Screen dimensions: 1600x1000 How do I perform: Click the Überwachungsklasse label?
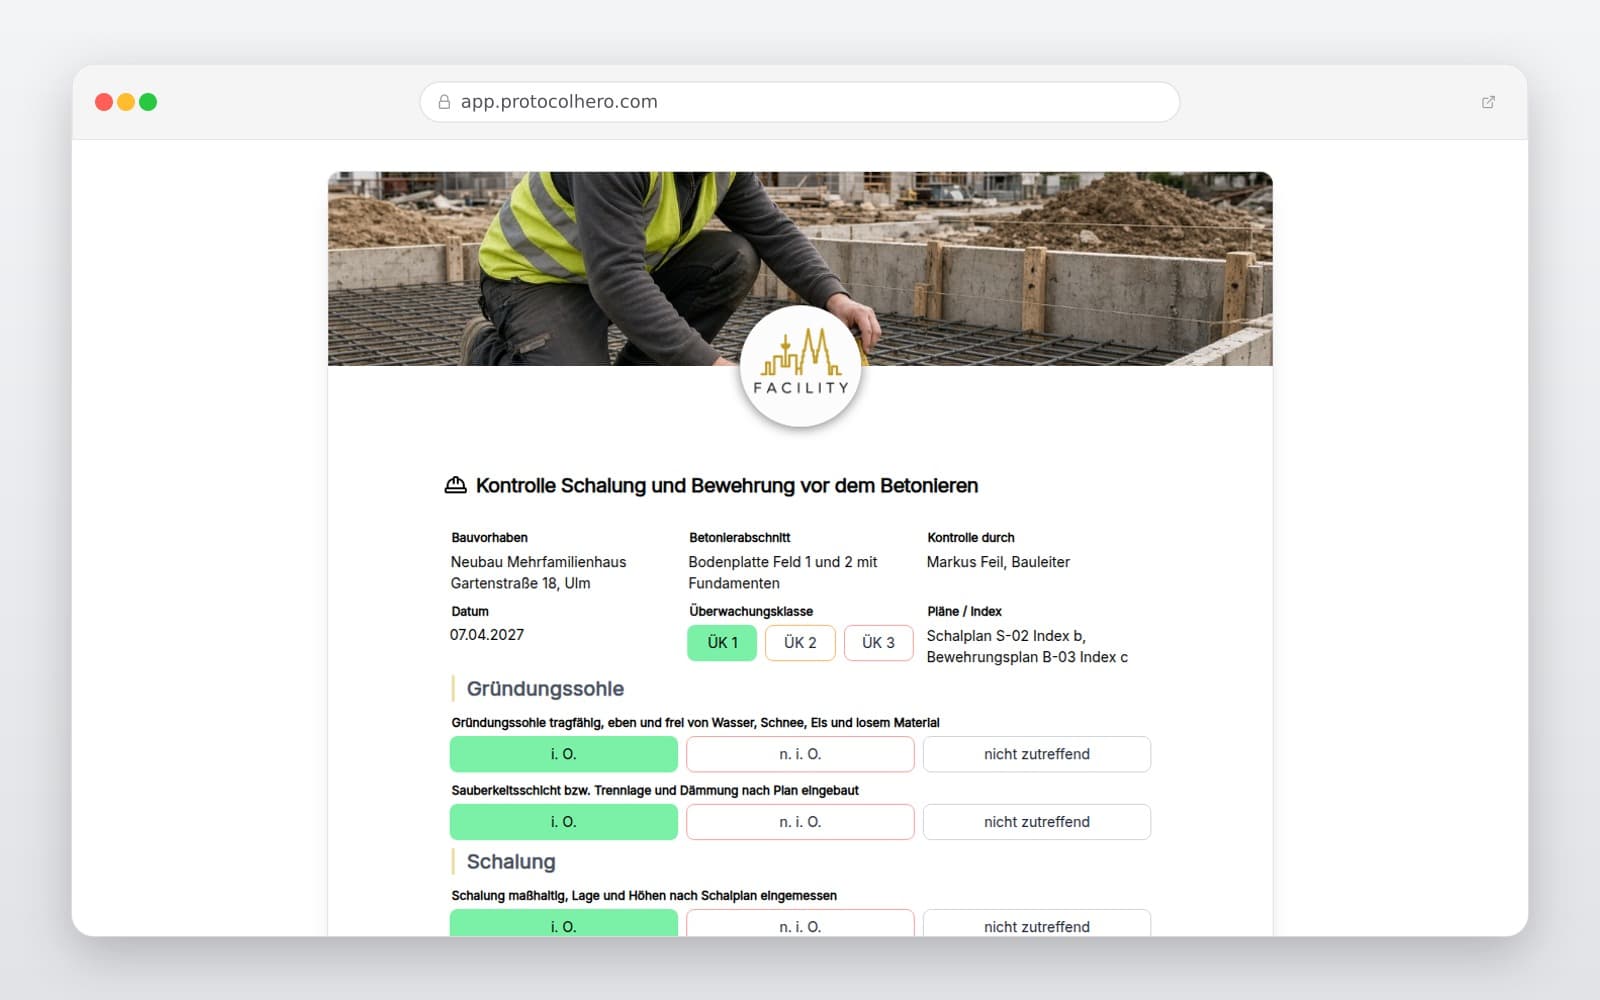coord(751,611)
